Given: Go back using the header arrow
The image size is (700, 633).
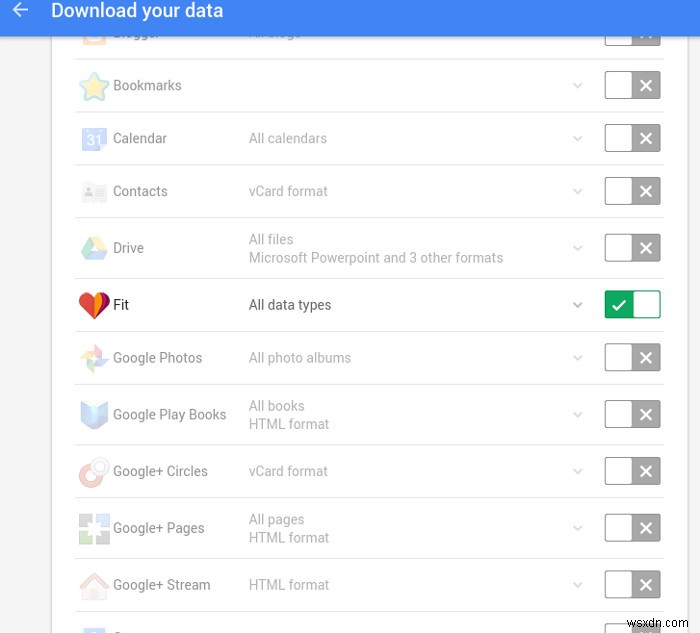Looking at the screenshot, I should (x=20, y=10).
